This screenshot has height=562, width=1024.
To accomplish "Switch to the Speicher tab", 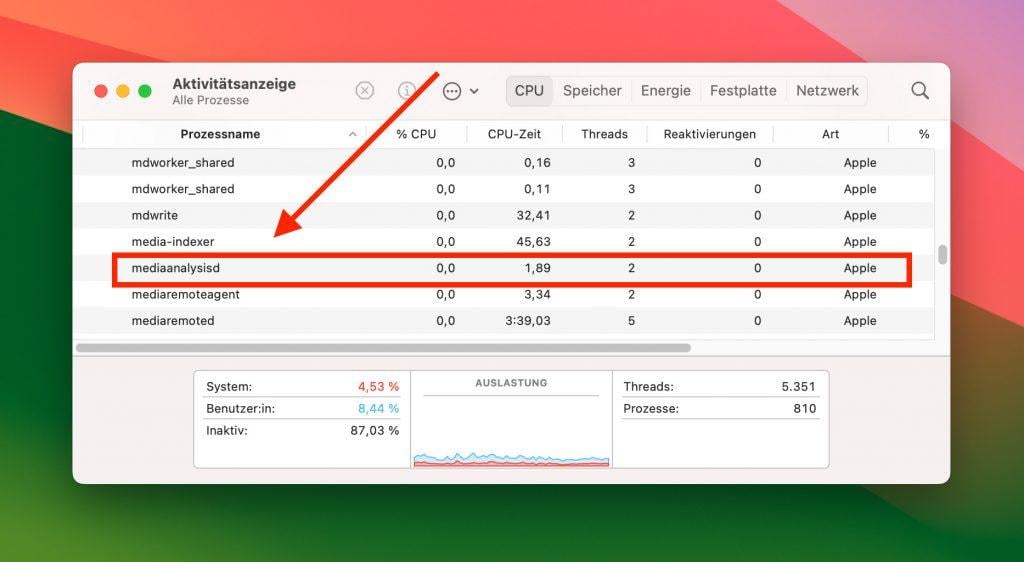I will (x=592, y=91).
